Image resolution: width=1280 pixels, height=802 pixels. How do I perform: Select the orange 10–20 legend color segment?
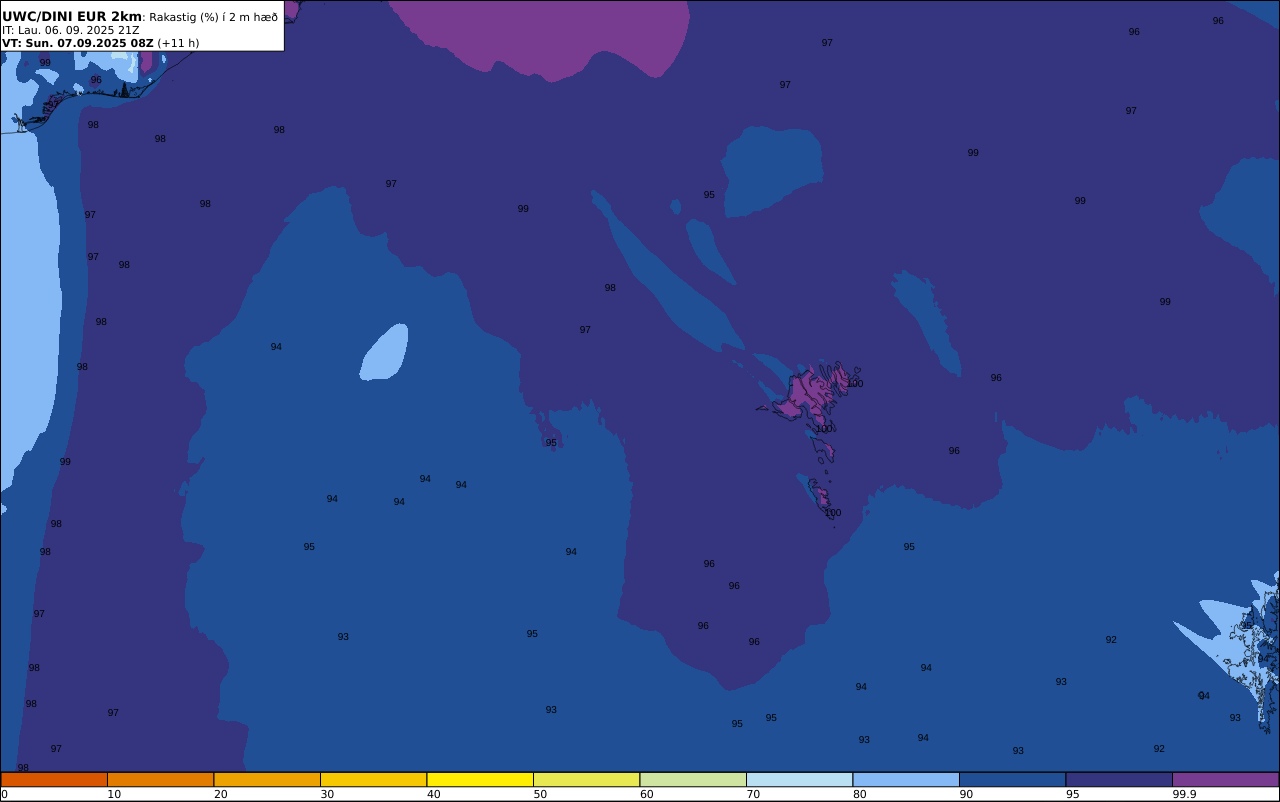(x=160, y=779)
